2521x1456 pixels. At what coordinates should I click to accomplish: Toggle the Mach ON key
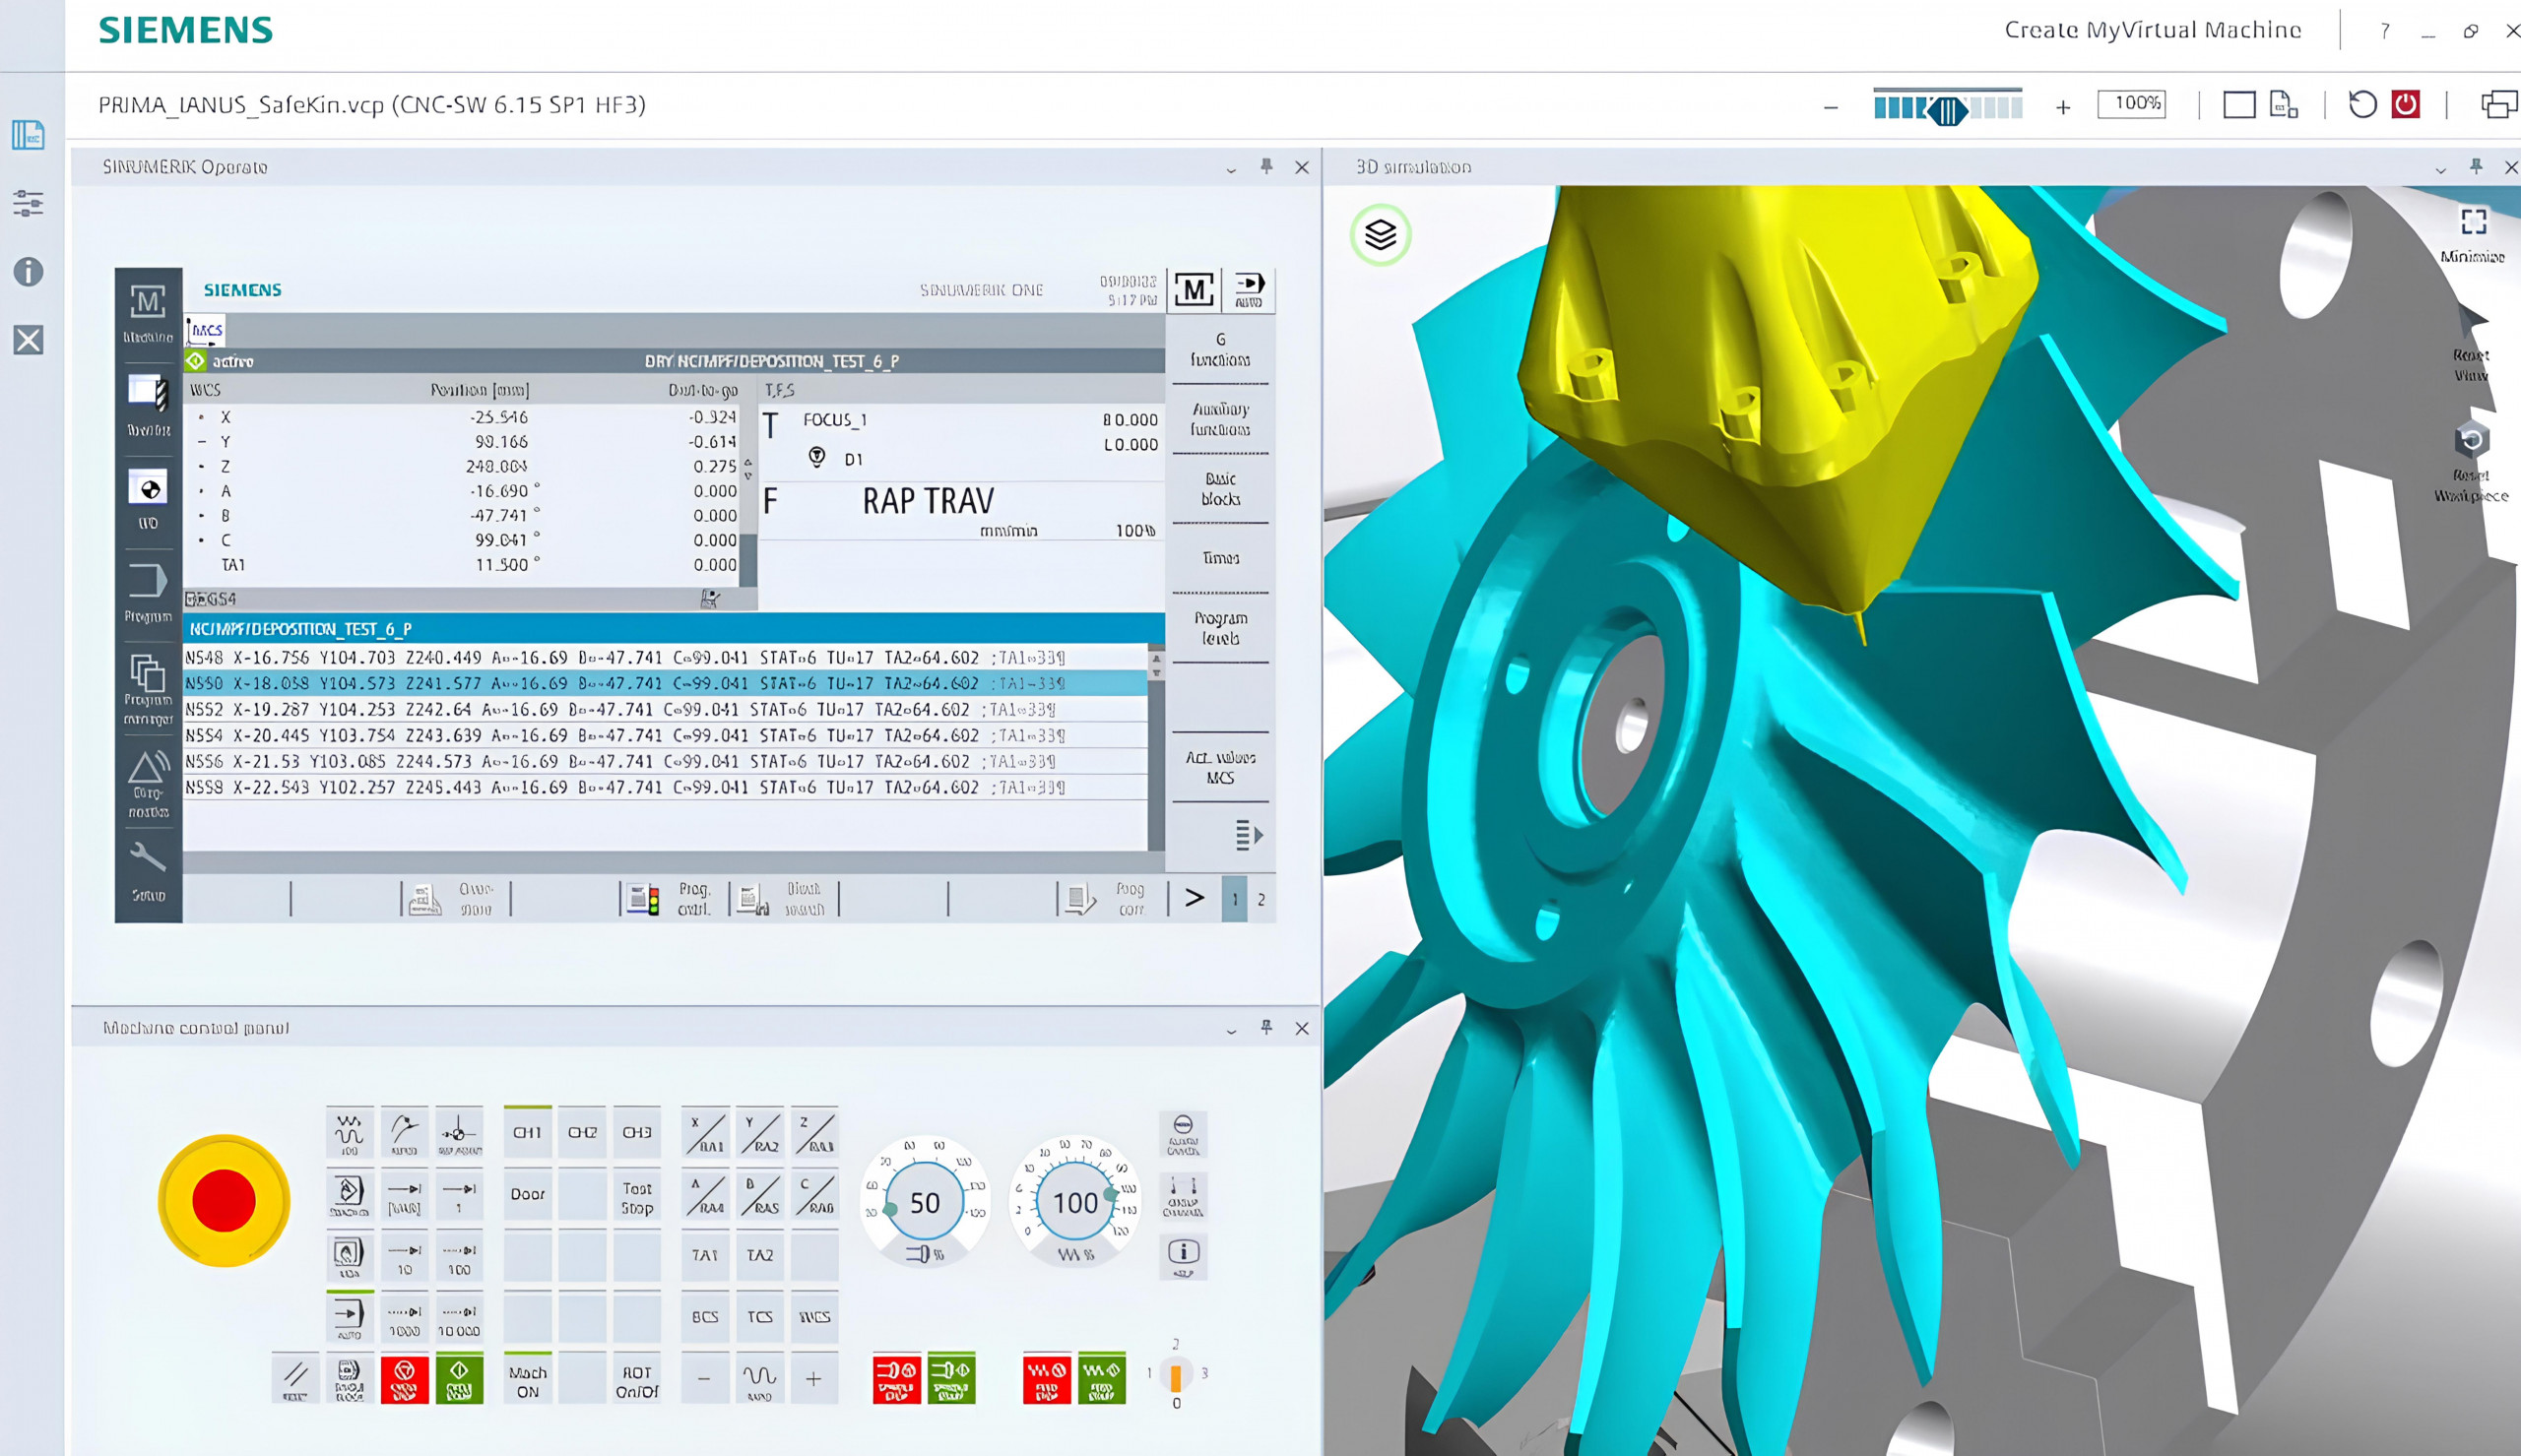coord(527,1381)
